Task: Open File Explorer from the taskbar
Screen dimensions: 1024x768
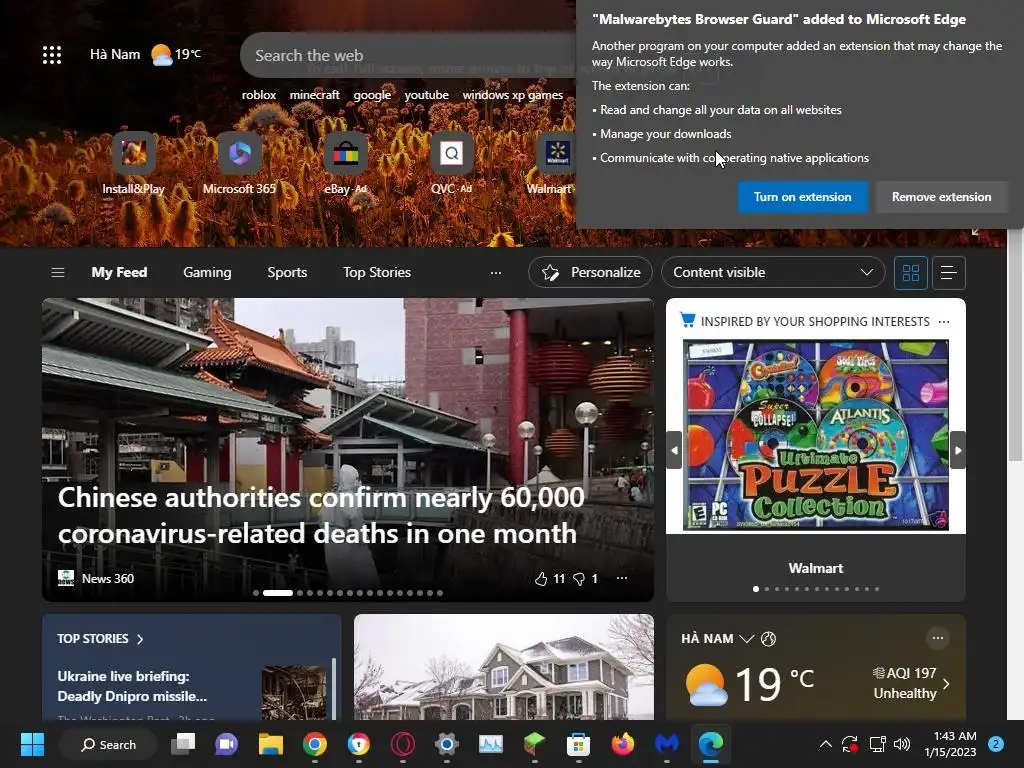Action: [x=270, y=744]
